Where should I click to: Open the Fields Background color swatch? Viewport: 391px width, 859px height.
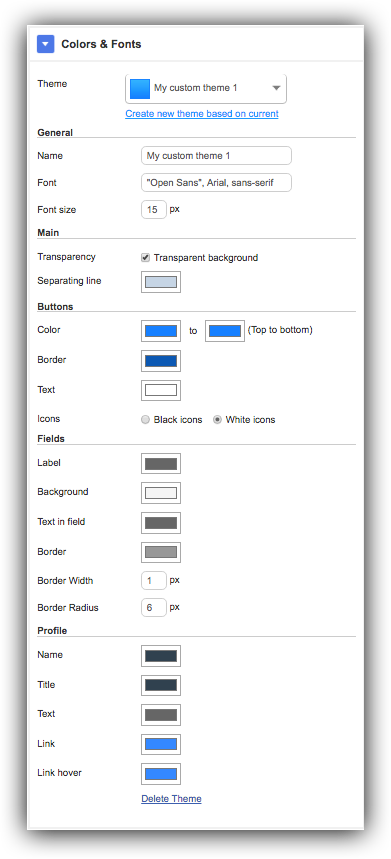point(161,493)
